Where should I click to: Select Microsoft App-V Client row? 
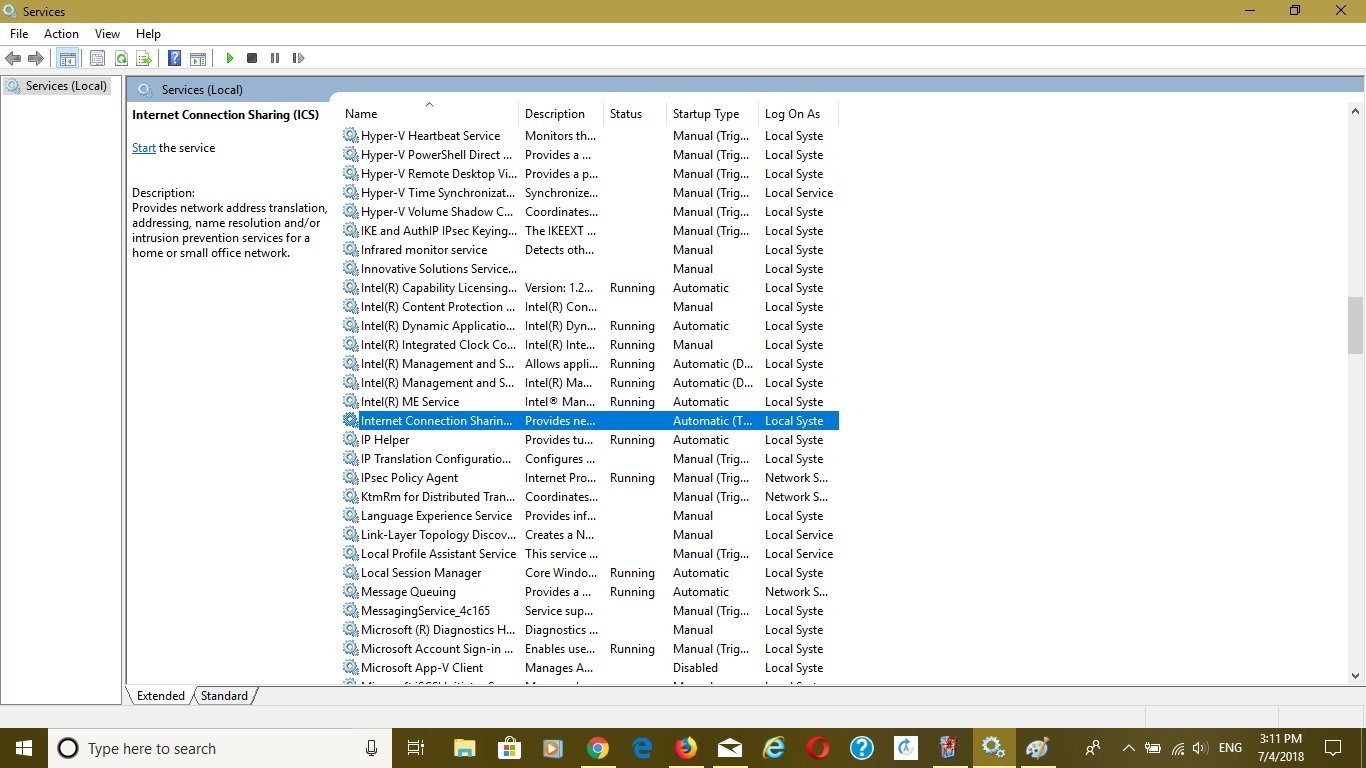(590, 668)
